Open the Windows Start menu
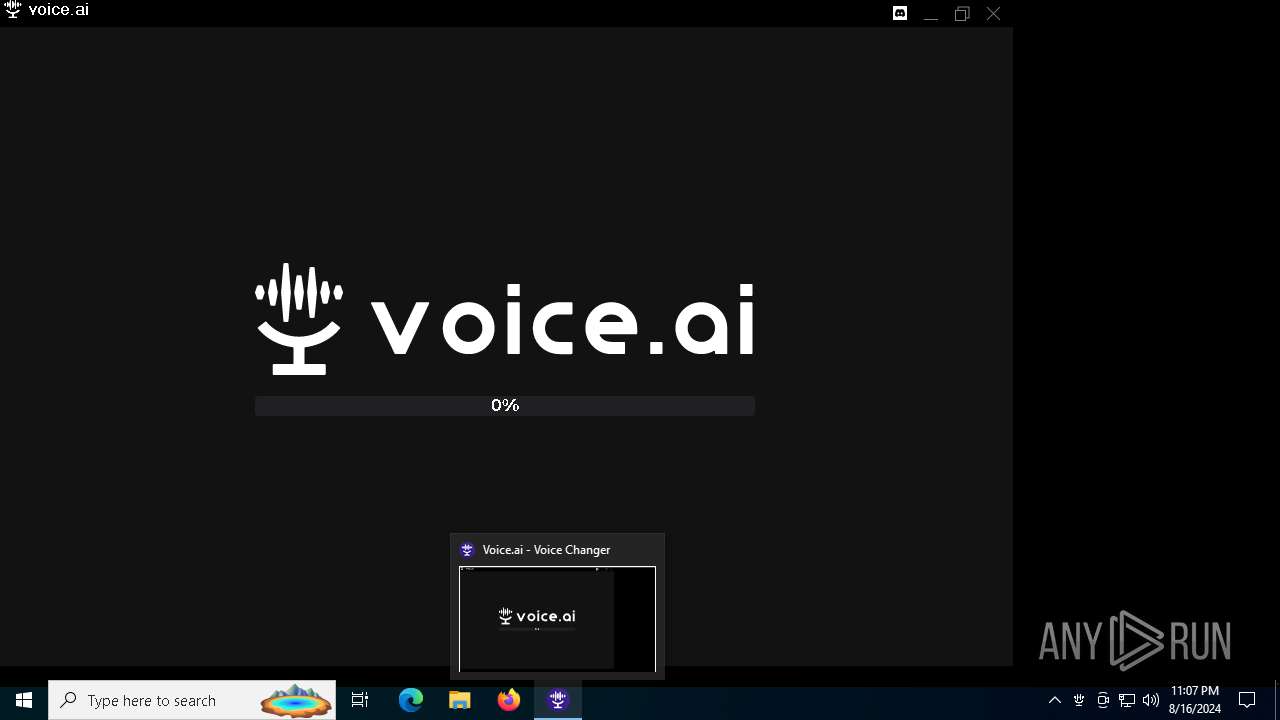Screen dimensions: 1280x720 (x=24, y=700)
